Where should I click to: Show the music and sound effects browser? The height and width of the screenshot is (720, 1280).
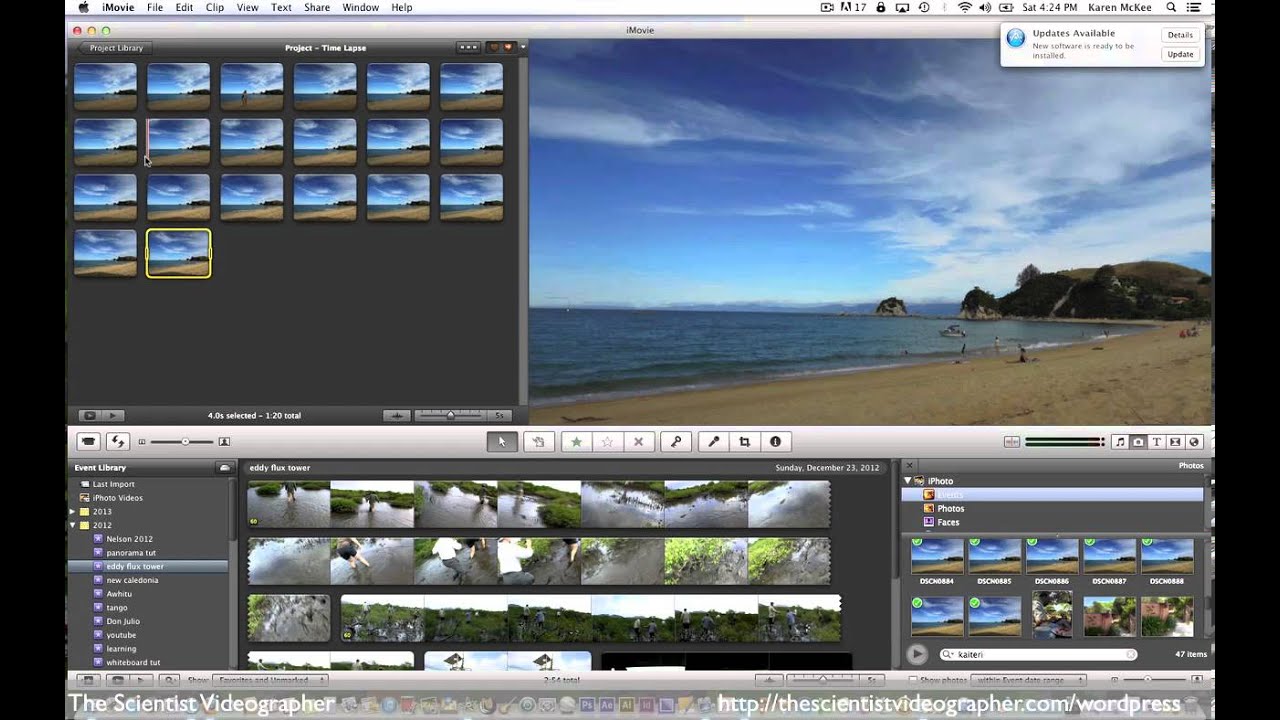(1120, 442)
